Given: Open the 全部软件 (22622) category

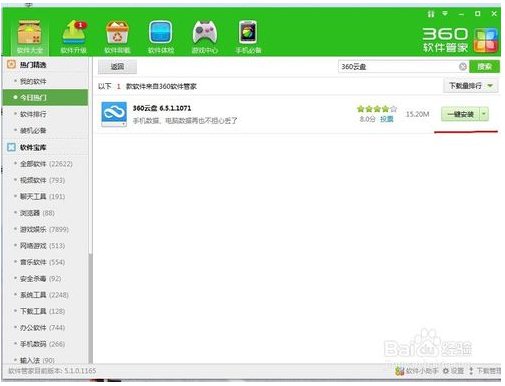Looking at the screenshot, I should (x=45, y=164).
